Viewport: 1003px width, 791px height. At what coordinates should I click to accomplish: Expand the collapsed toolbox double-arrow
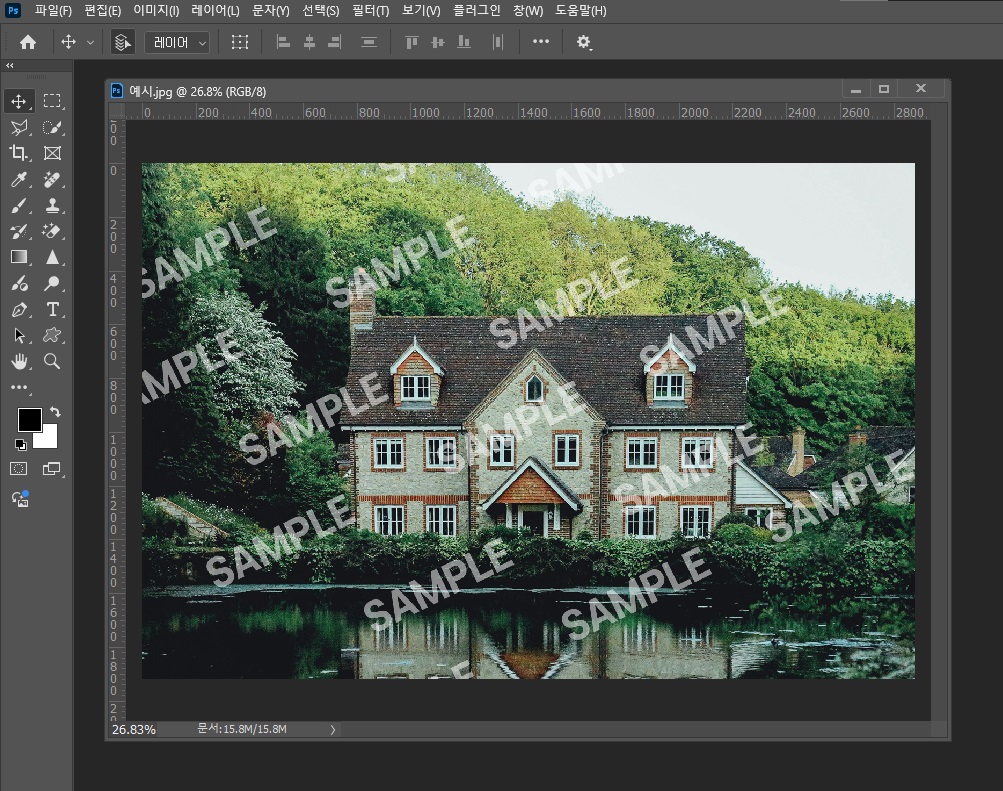(10, 65)
